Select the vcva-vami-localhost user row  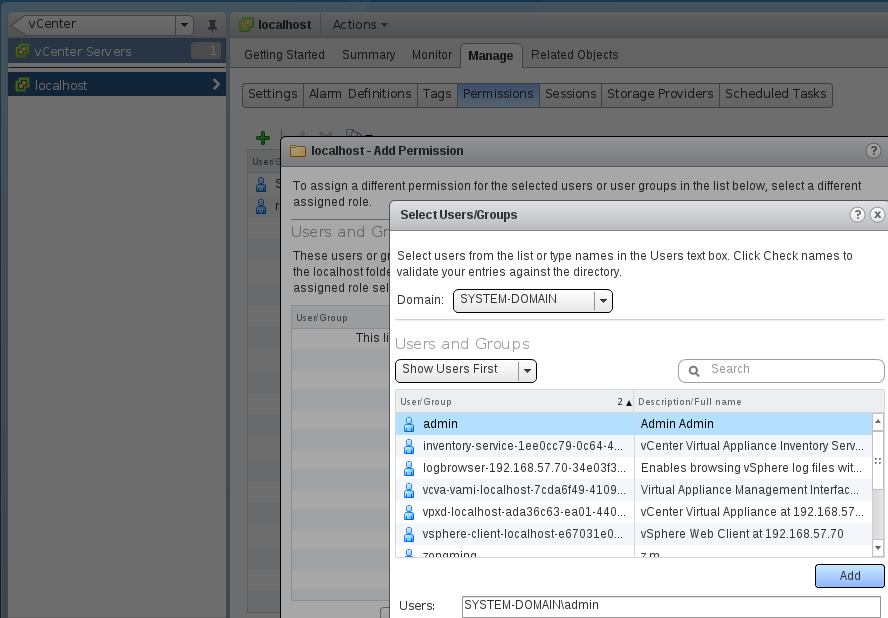[634, 491]
